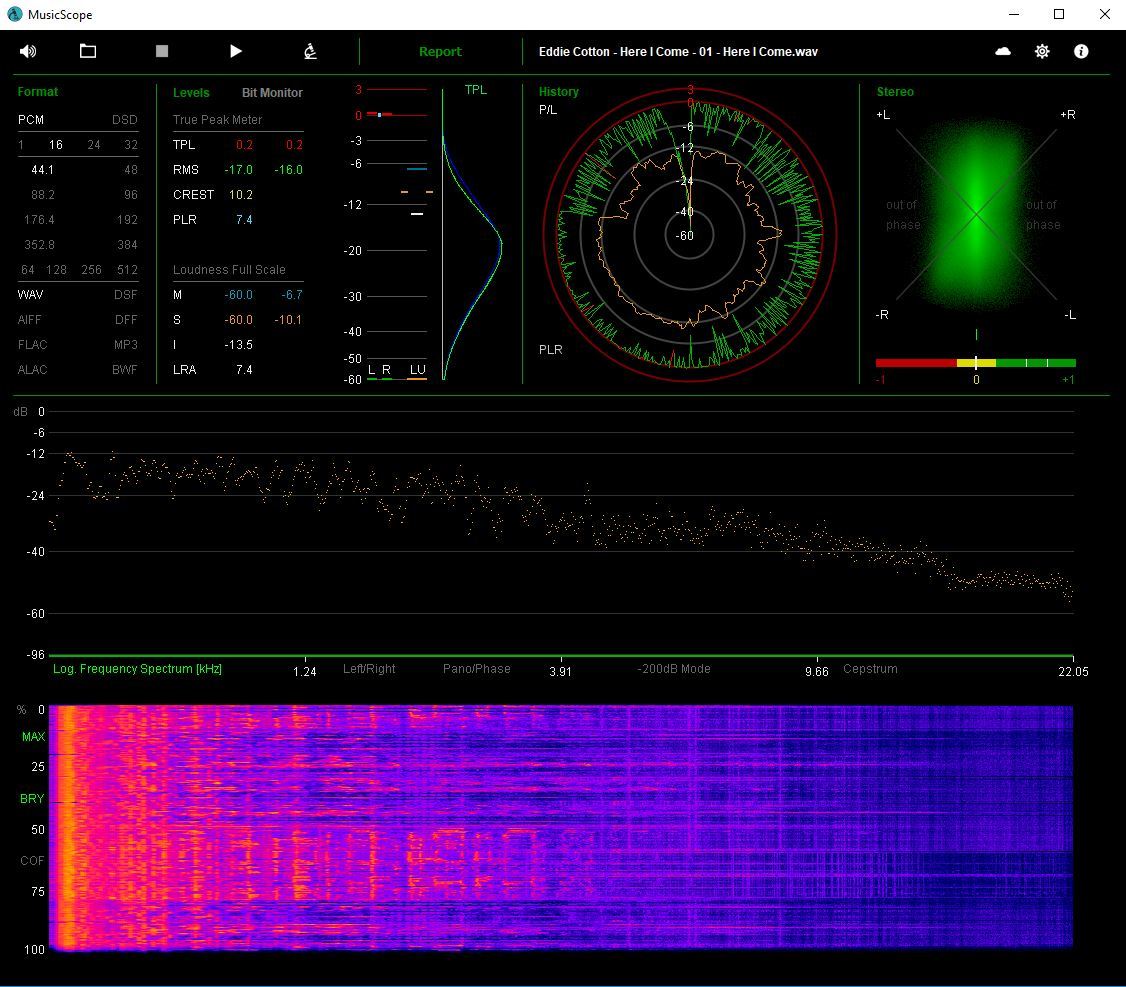Click the stereo correlation meter bar
The width and height of the screenshot is (1126, 987).
(x=975, y=363)
